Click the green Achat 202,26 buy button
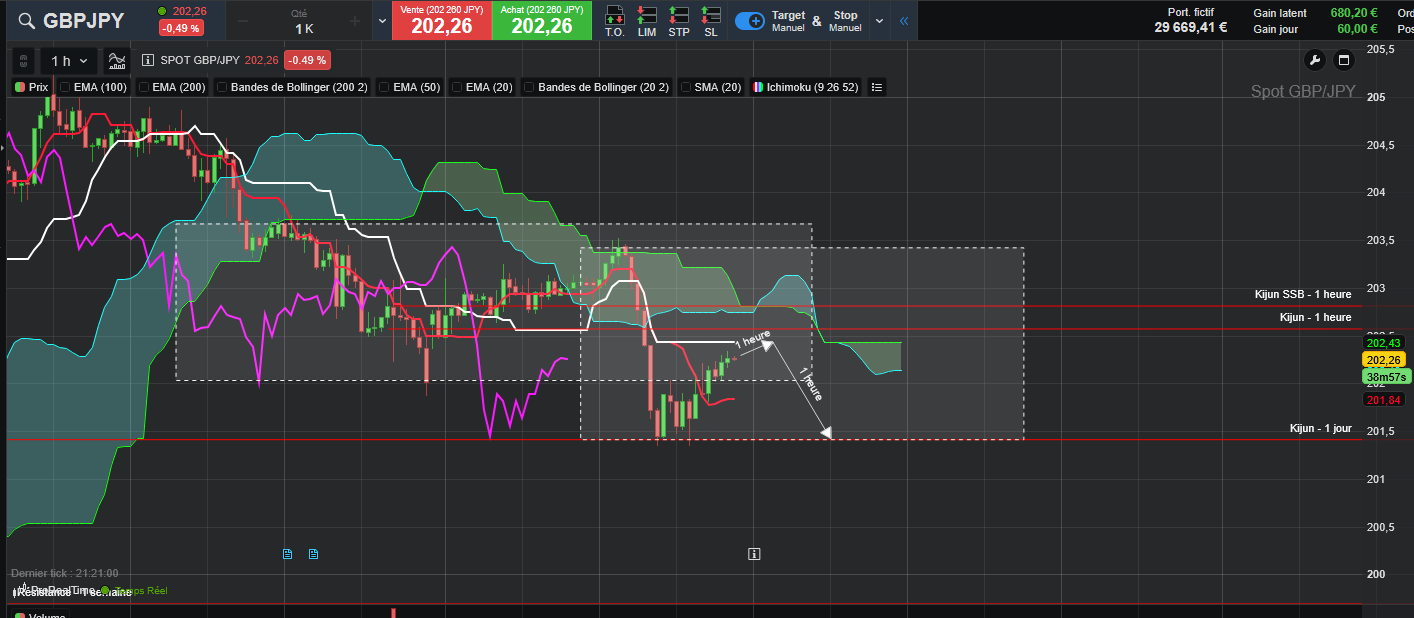 [x=541, y=21]
